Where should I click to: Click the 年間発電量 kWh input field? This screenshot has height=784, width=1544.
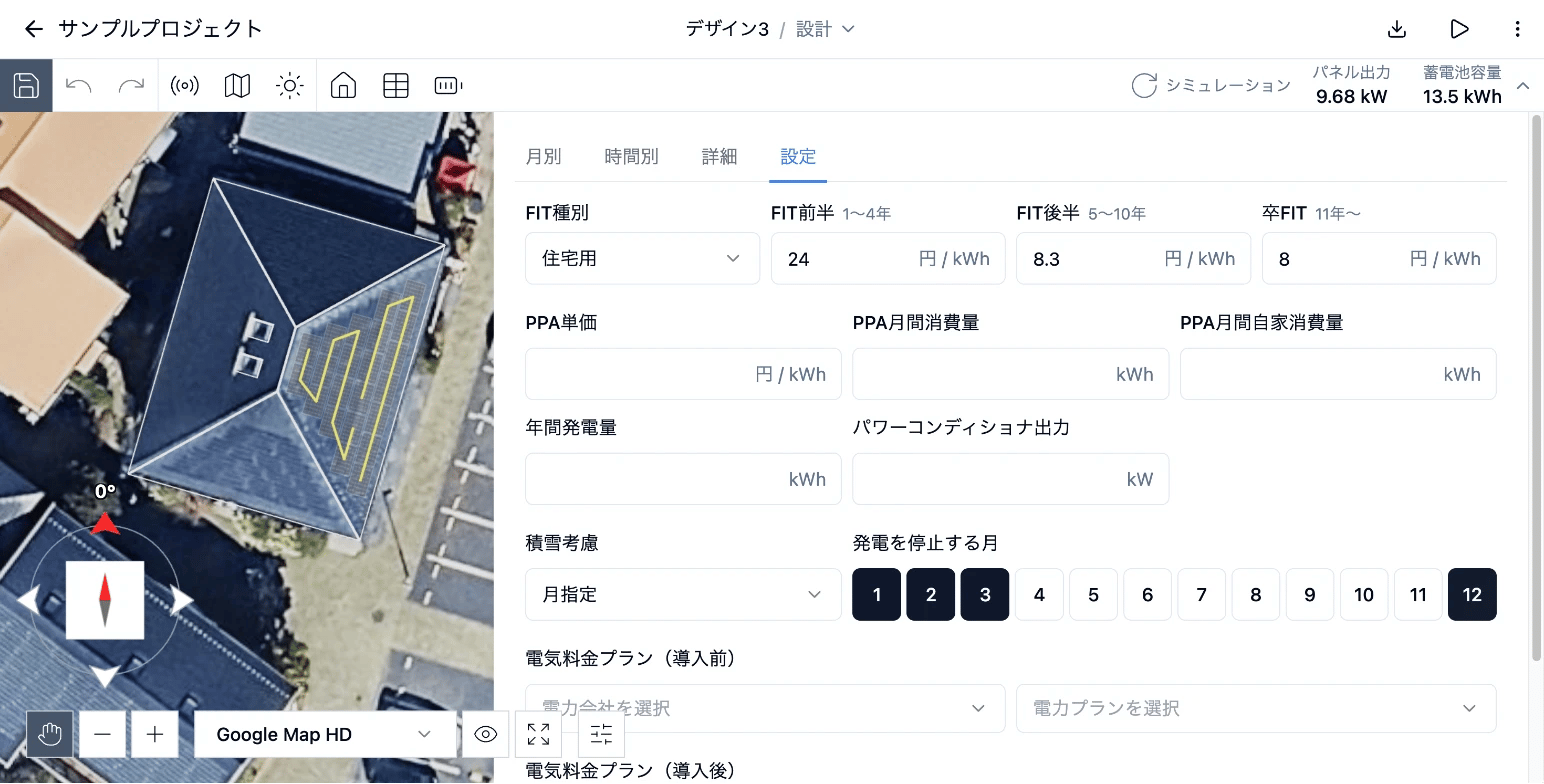coord(683,479)
